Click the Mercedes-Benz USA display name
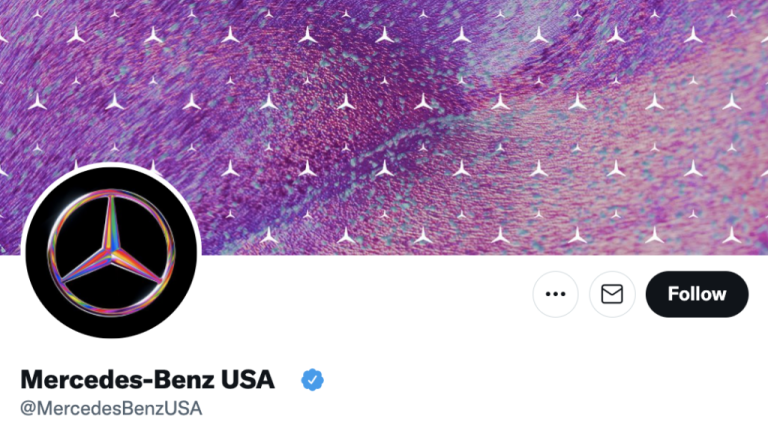This screenshot has width=768, height=437. pyautogui.click(x=147, y=380)
